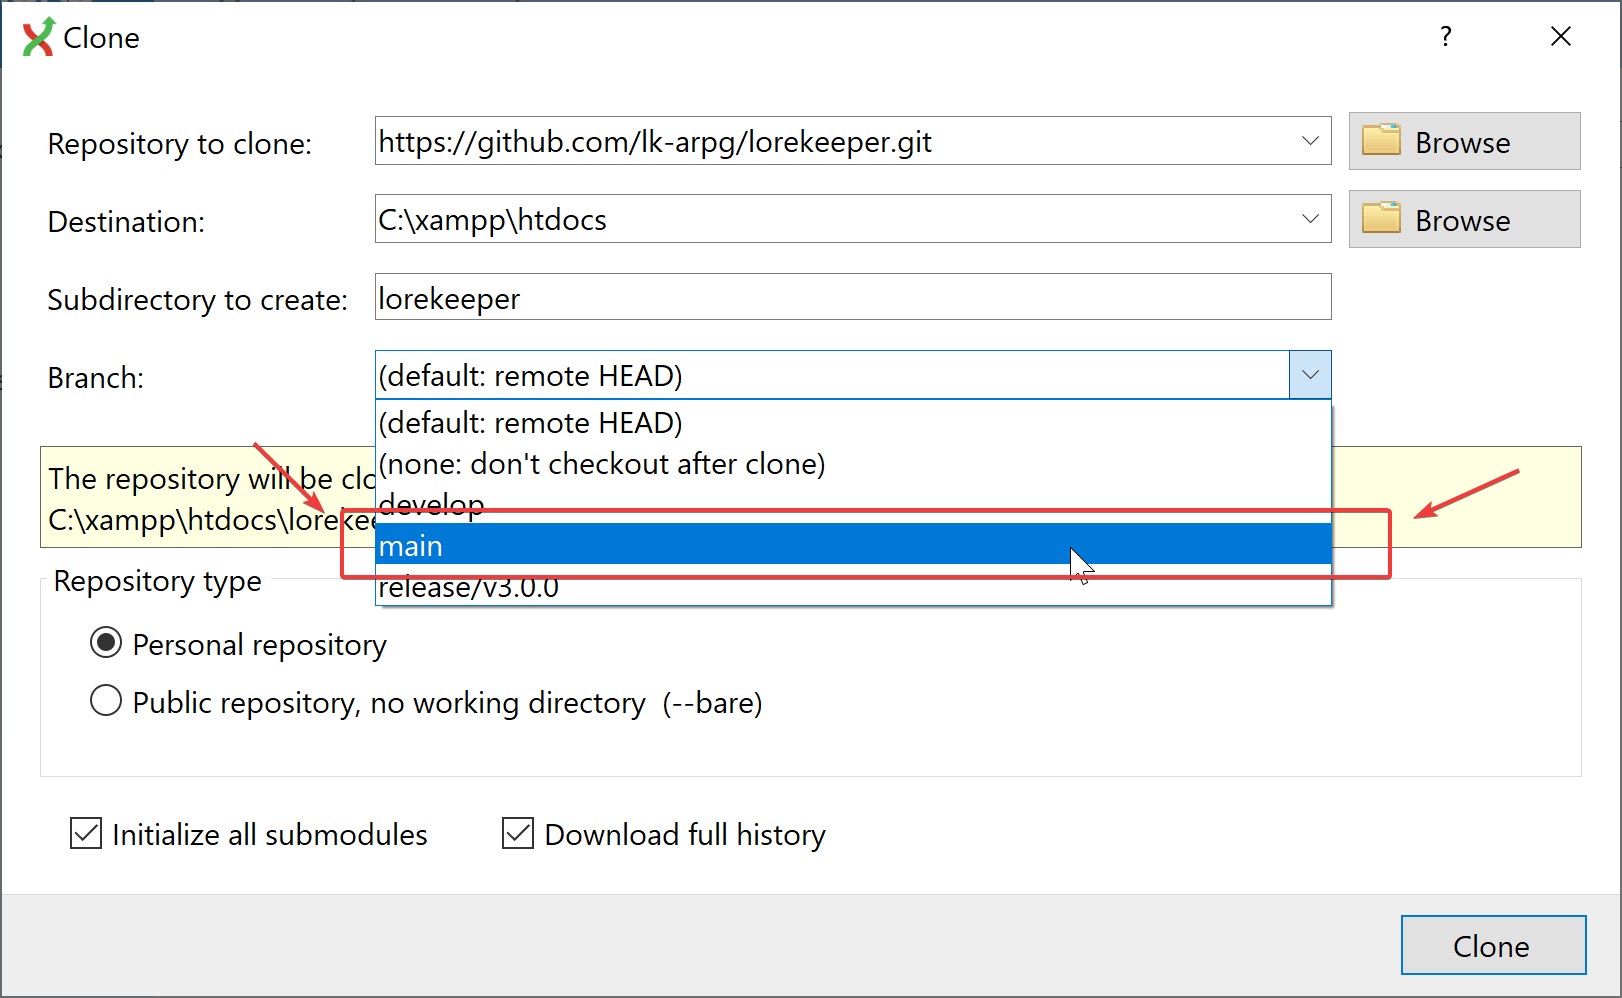Select Public repository bare option
Viewport: 1622px width, 998px height.
(106, 701)
